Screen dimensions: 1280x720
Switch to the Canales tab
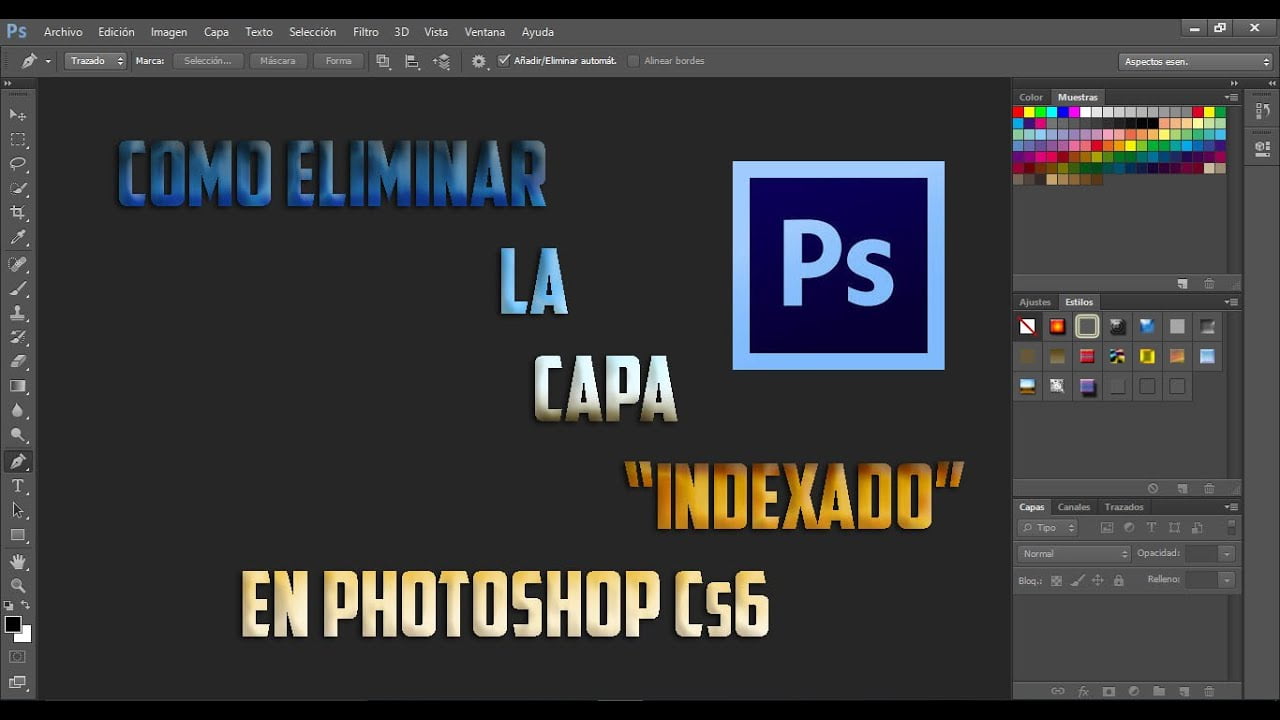point(1074,507)
